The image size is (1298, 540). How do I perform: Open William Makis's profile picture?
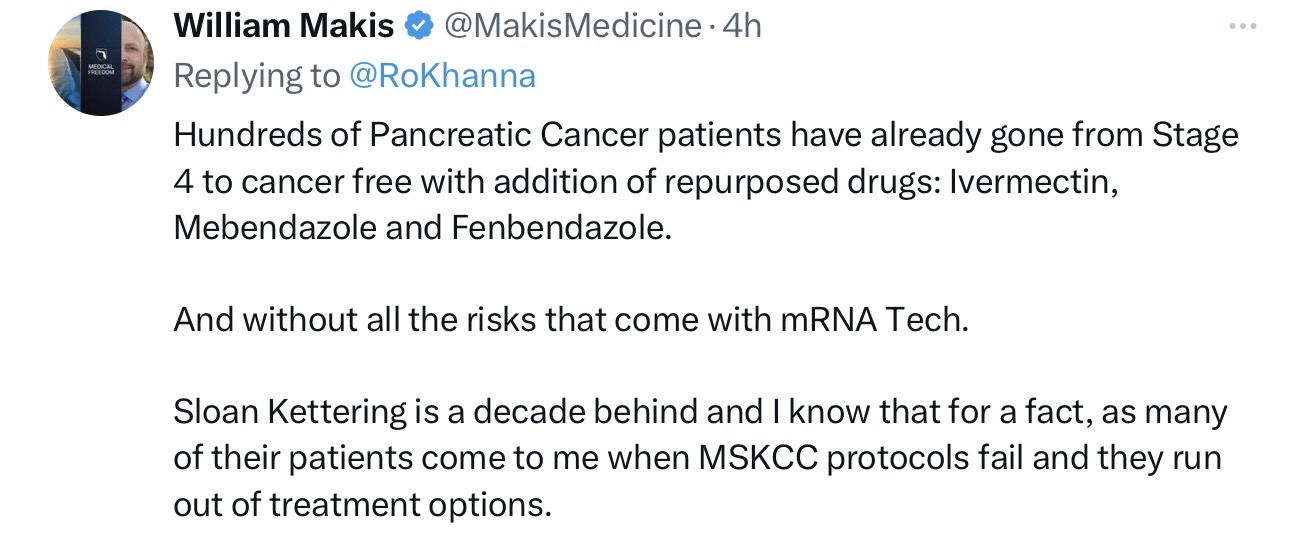tap(101, 65)
